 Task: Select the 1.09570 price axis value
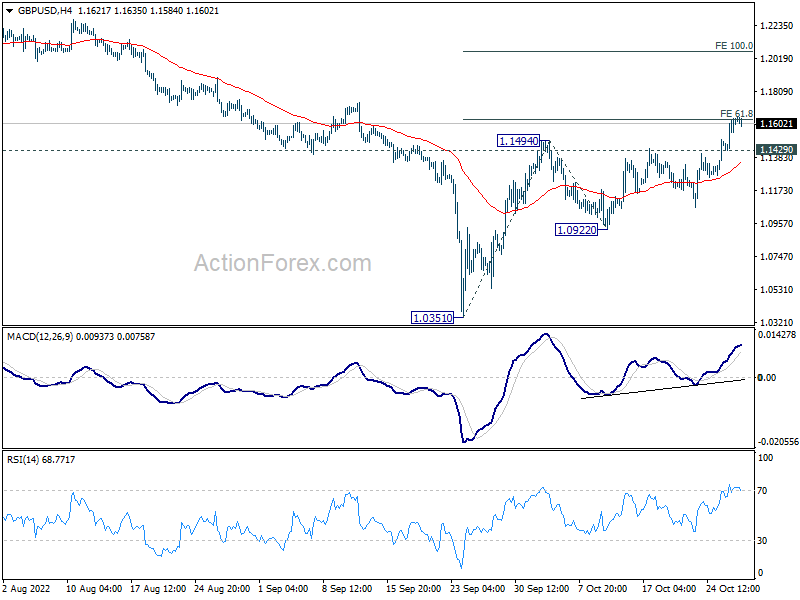777,223
